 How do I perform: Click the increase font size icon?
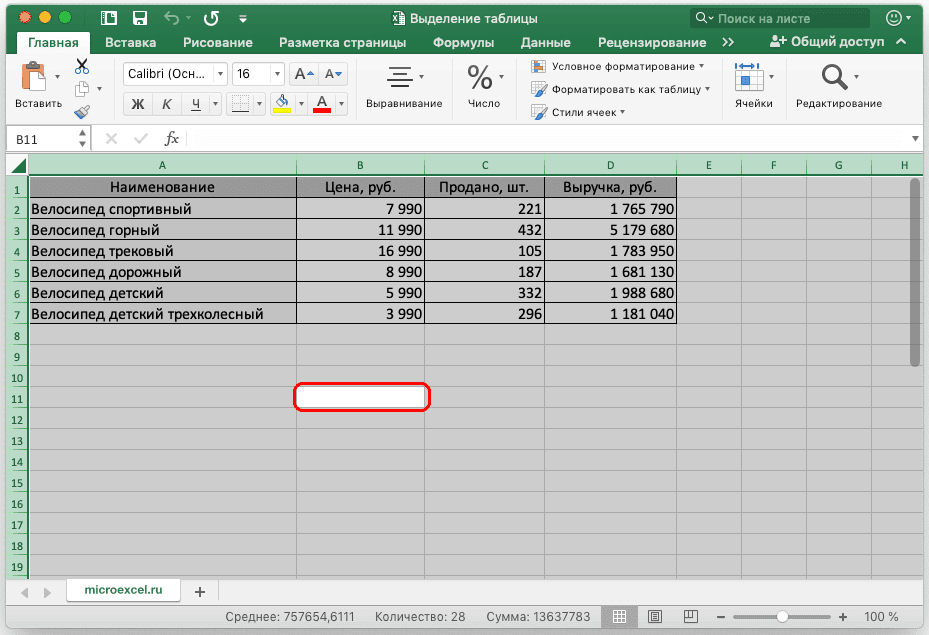(x=302, y=74)
